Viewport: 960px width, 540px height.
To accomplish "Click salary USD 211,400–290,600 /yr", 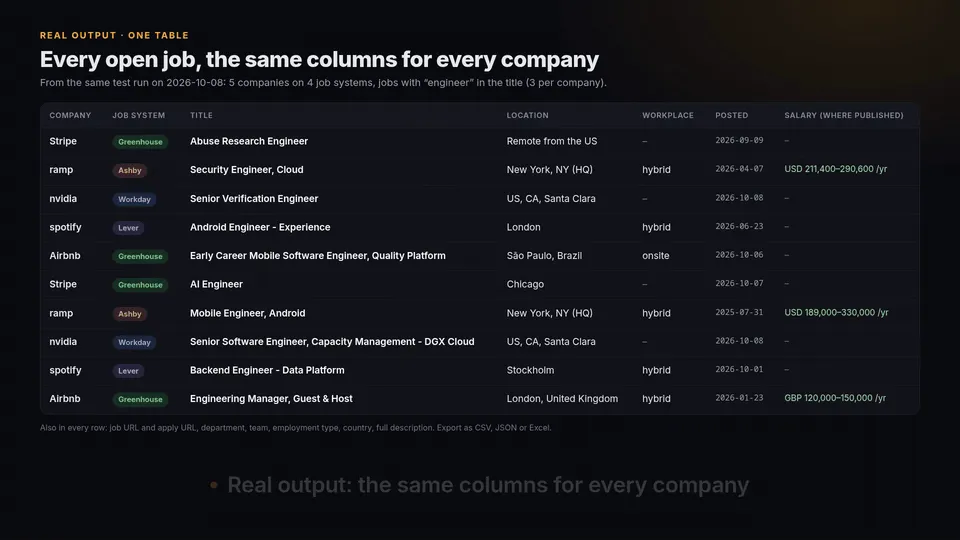I will pos(835,169).
